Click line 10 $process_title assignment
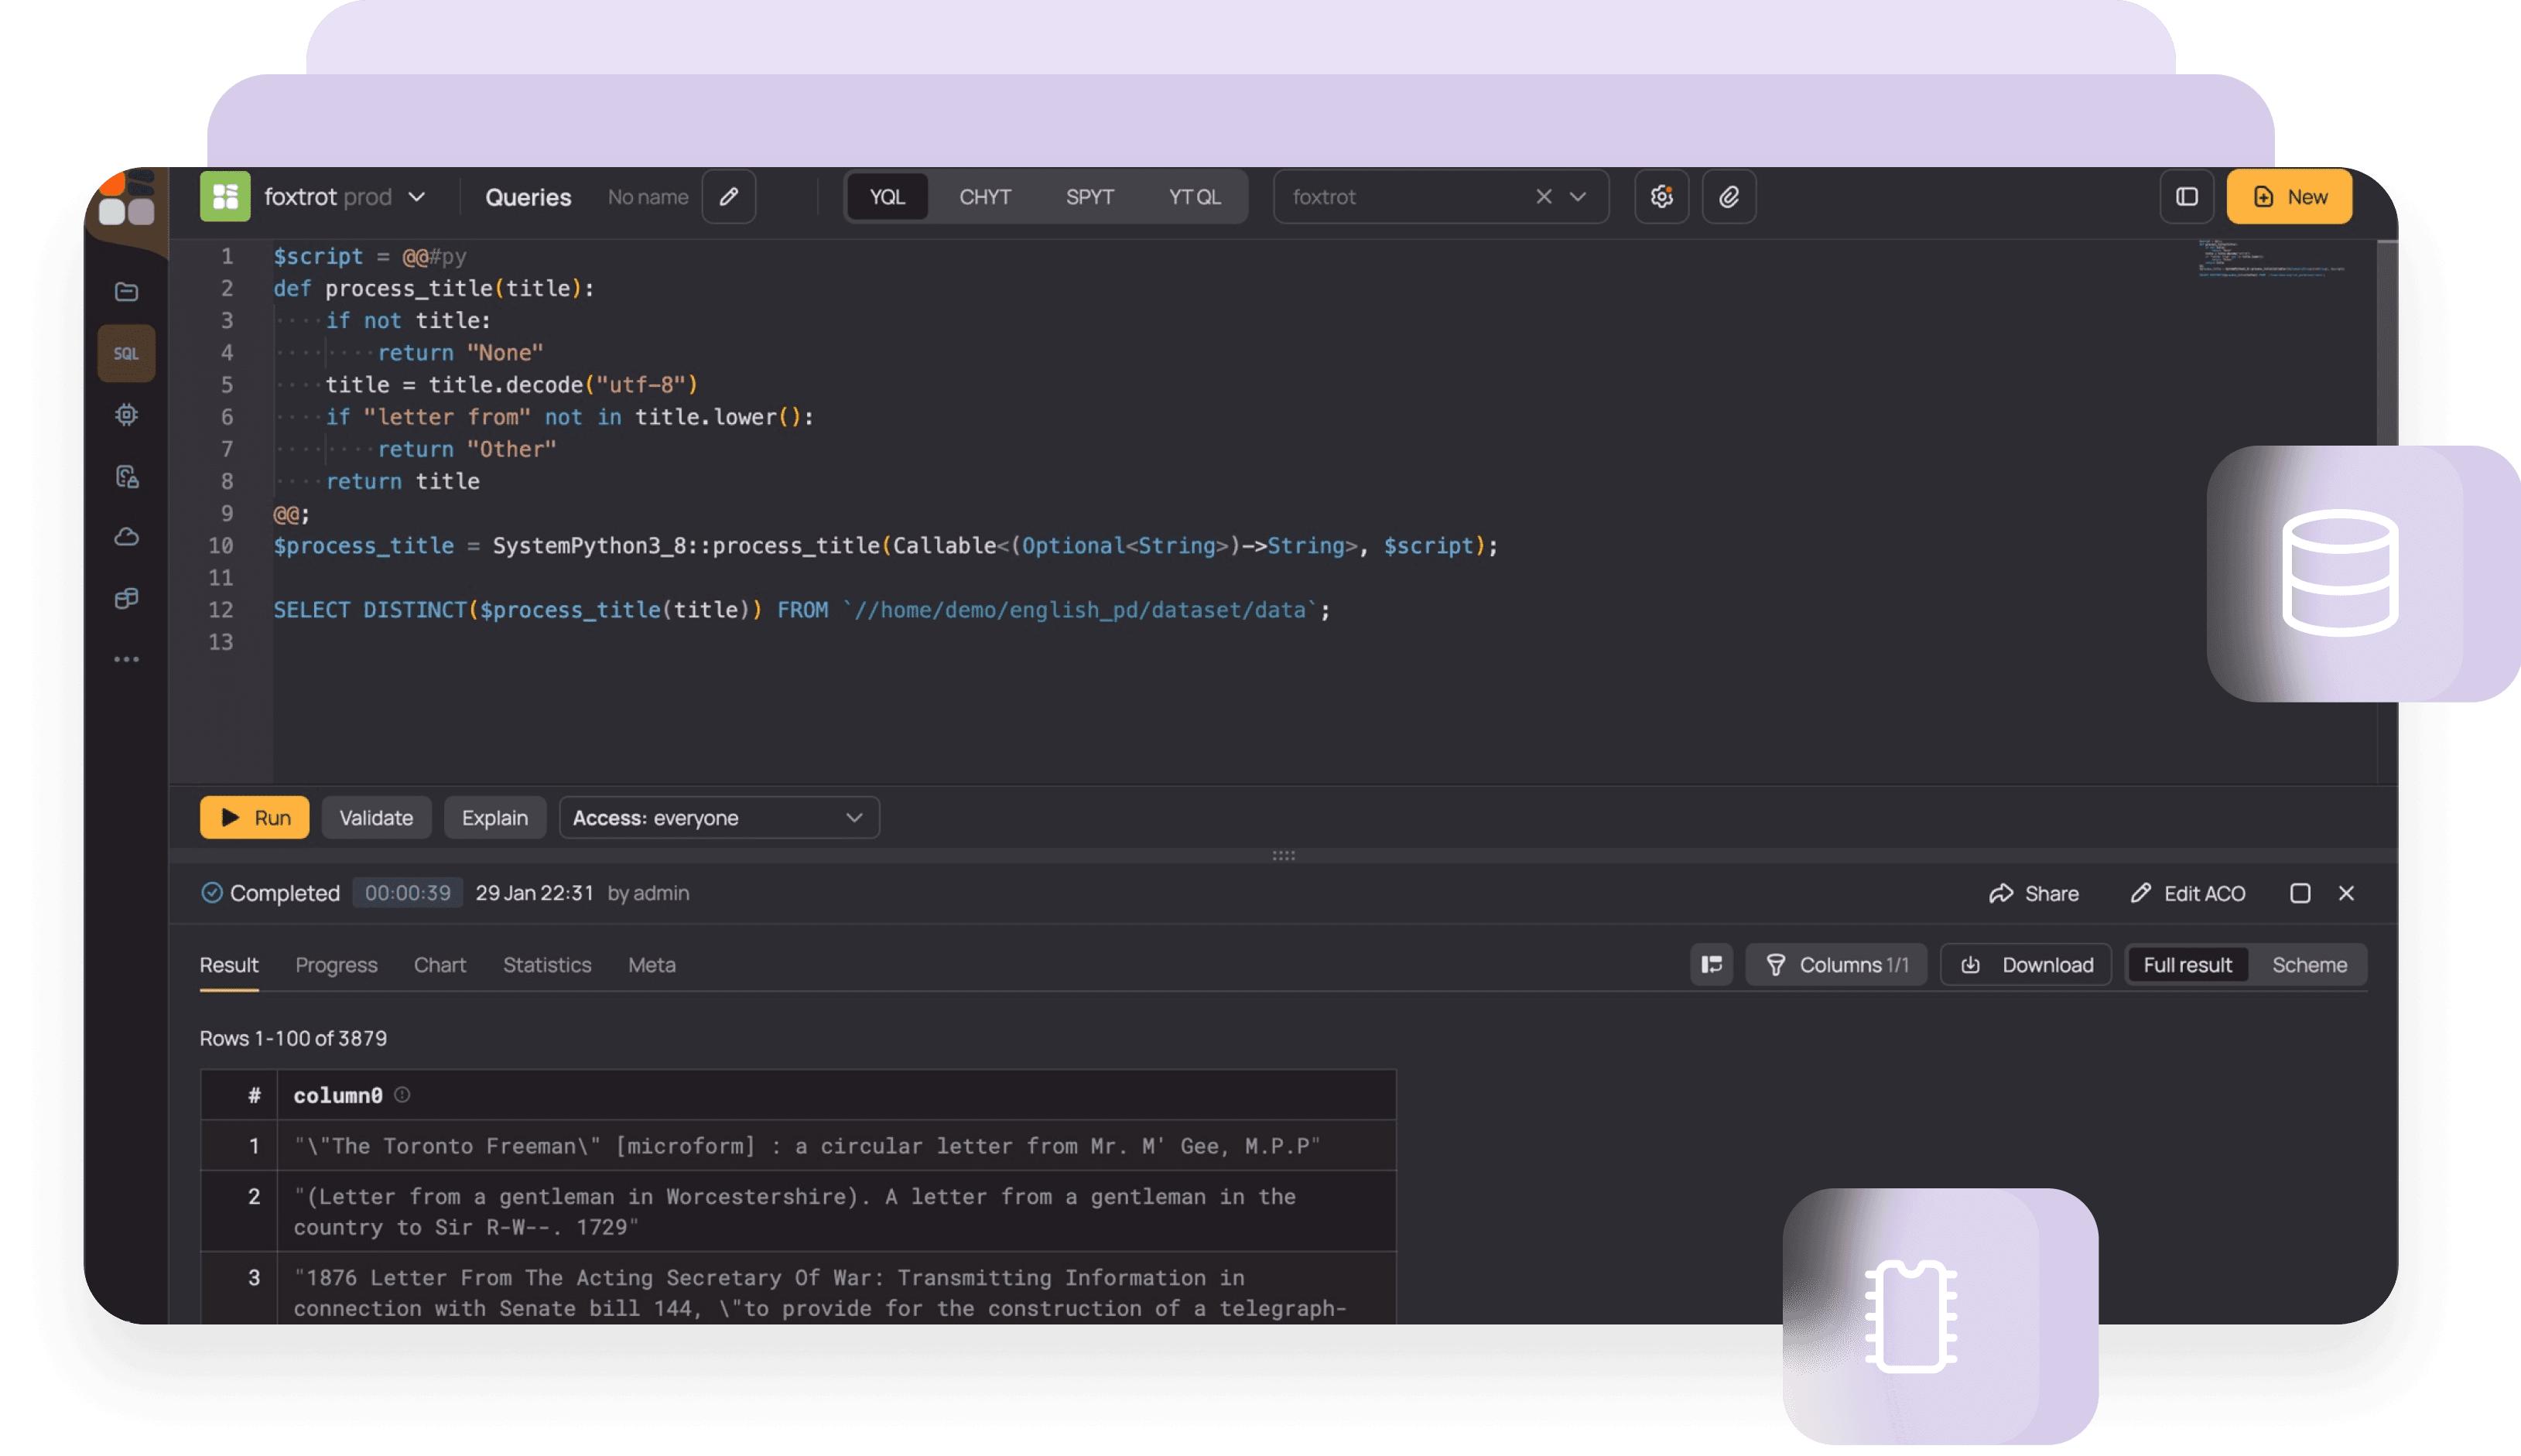This screenshot has width=2521, height=1456. 885,546
